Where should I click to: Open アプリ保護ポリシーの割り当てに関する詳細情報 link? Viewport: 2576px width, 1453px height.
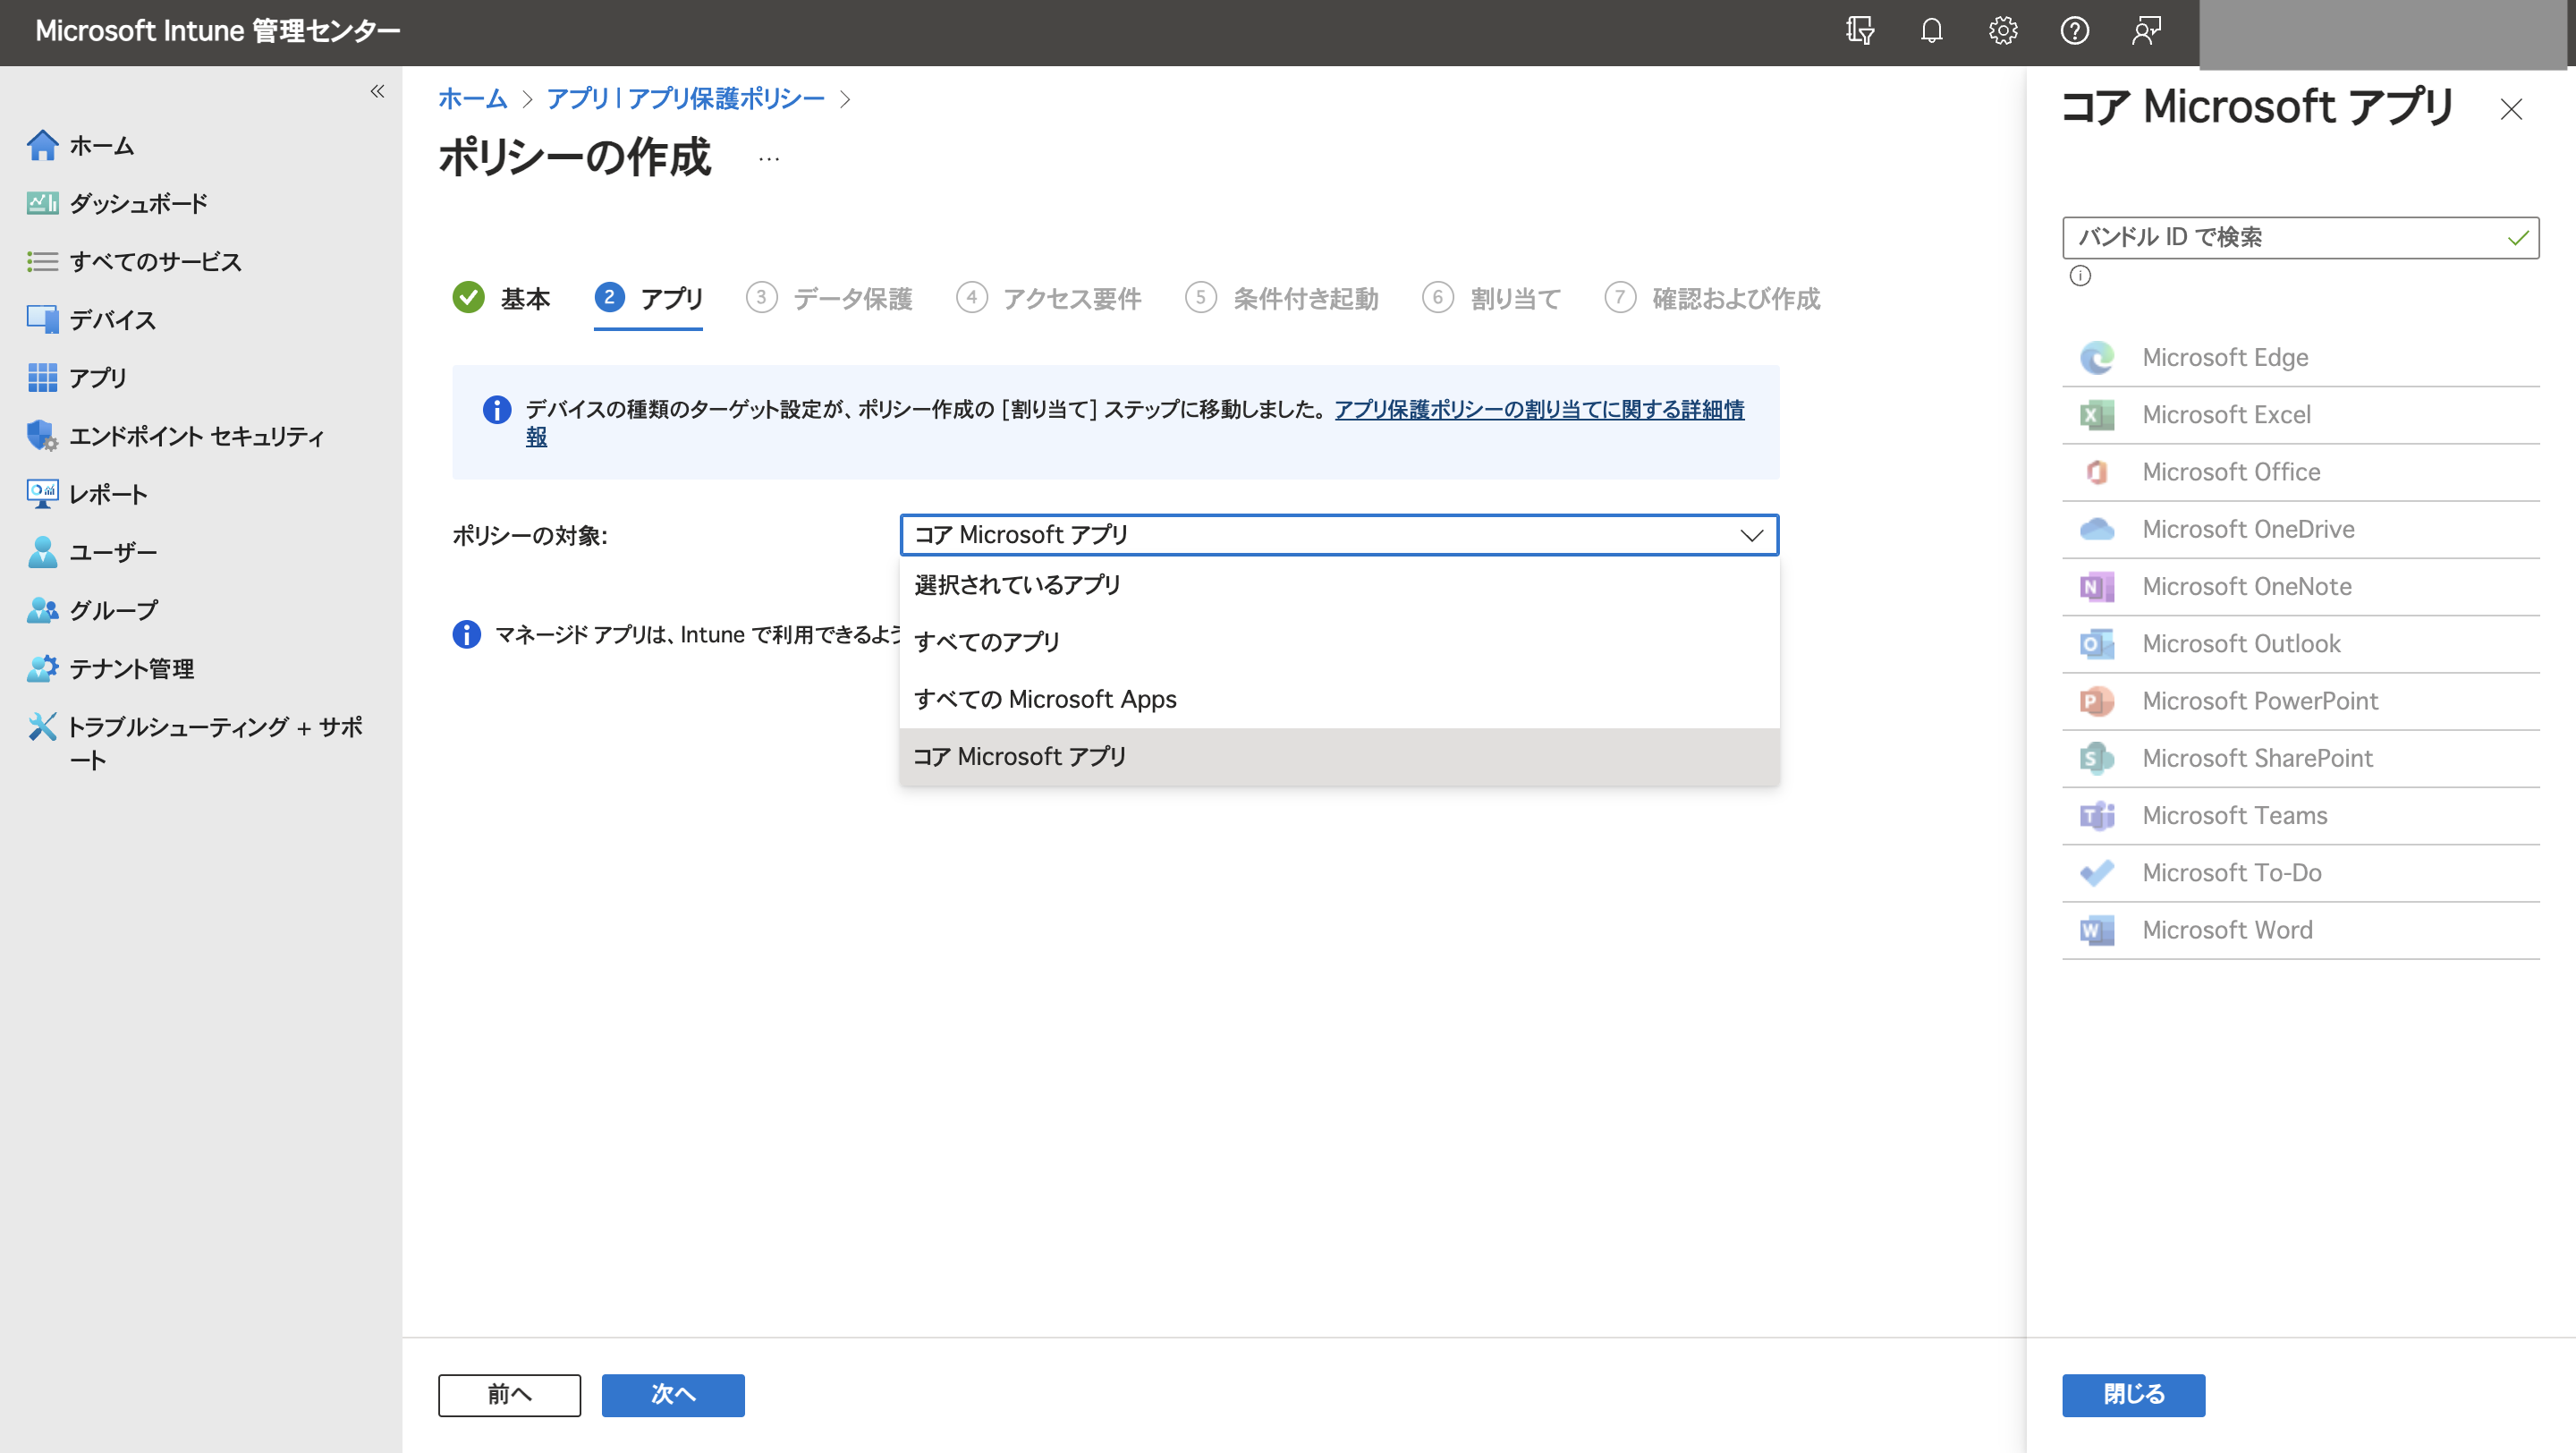(x=1539, y=410)
